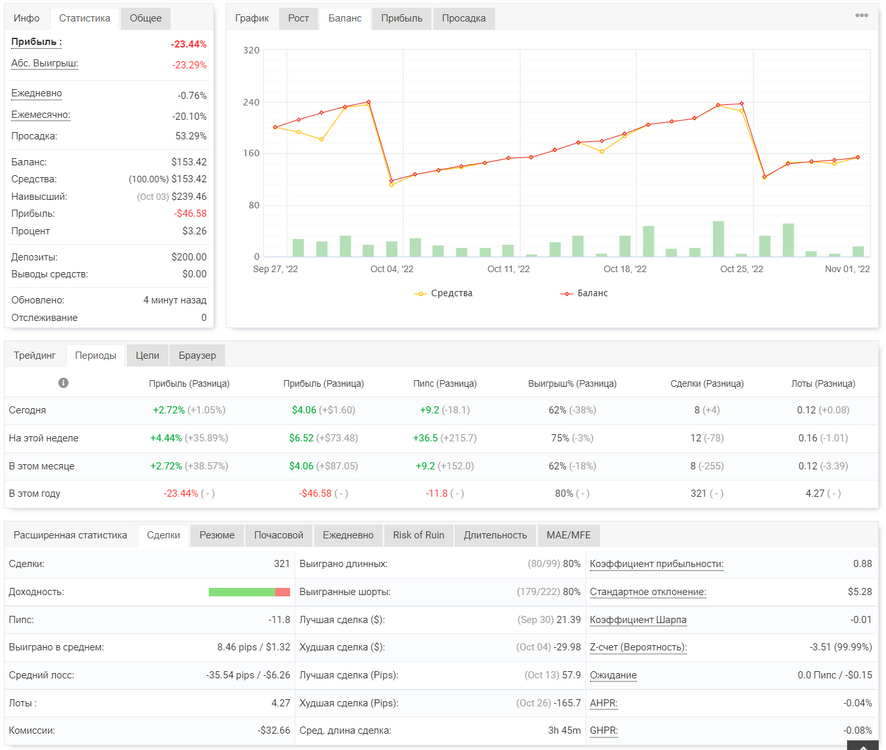
Task: Click the В этом году row label
Action: [34, 493]
